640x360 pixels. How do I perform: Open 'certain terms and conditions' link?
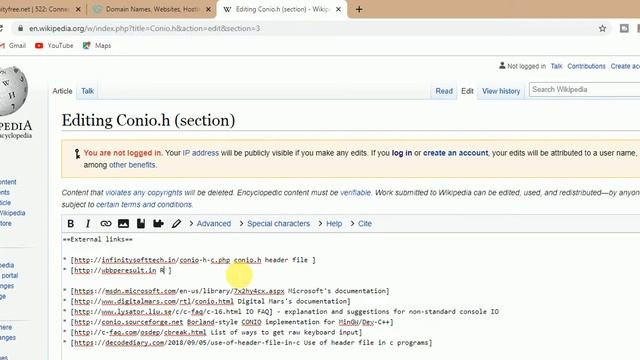(144, 204)
